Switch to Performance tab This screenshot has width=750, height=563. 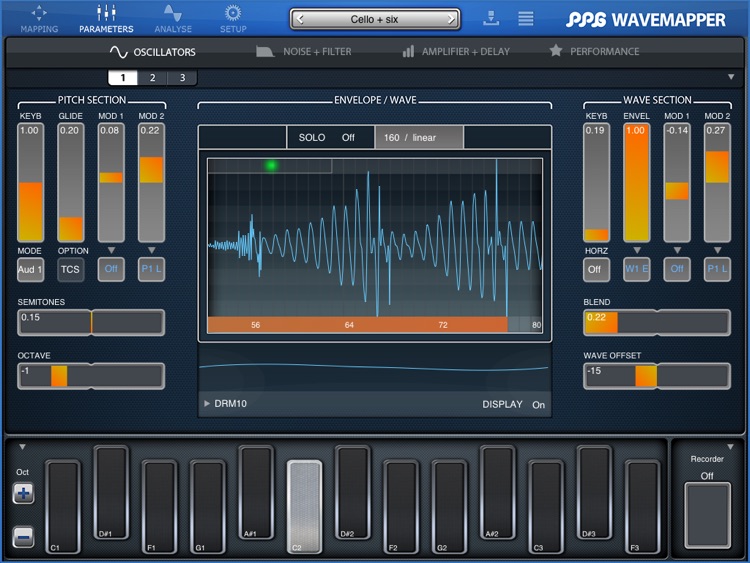coord(594,51)
